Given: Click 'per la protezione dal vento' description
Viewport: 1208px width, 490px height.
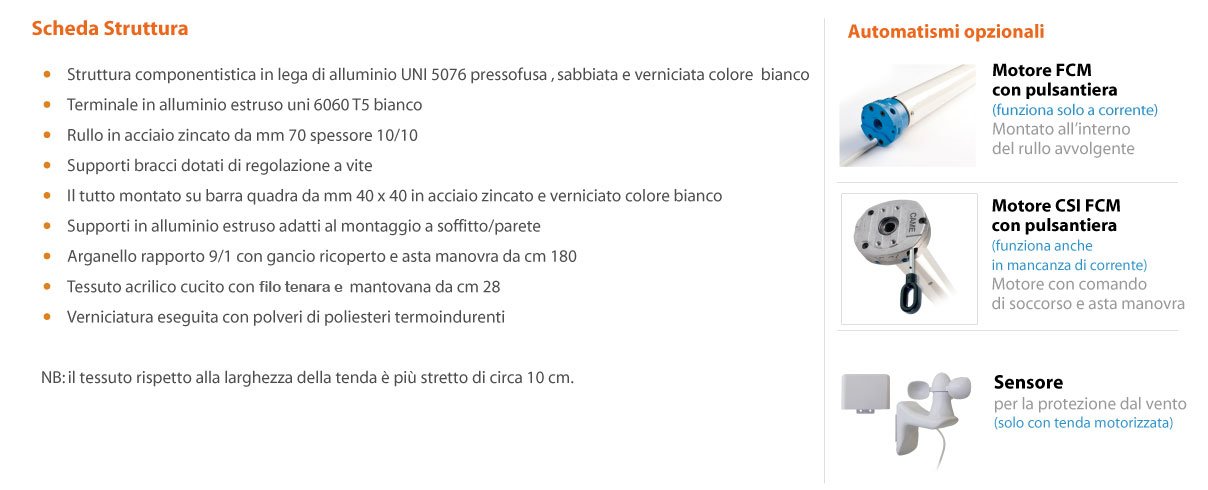Looking at the screenshot, I should [x=1090, y=404].
